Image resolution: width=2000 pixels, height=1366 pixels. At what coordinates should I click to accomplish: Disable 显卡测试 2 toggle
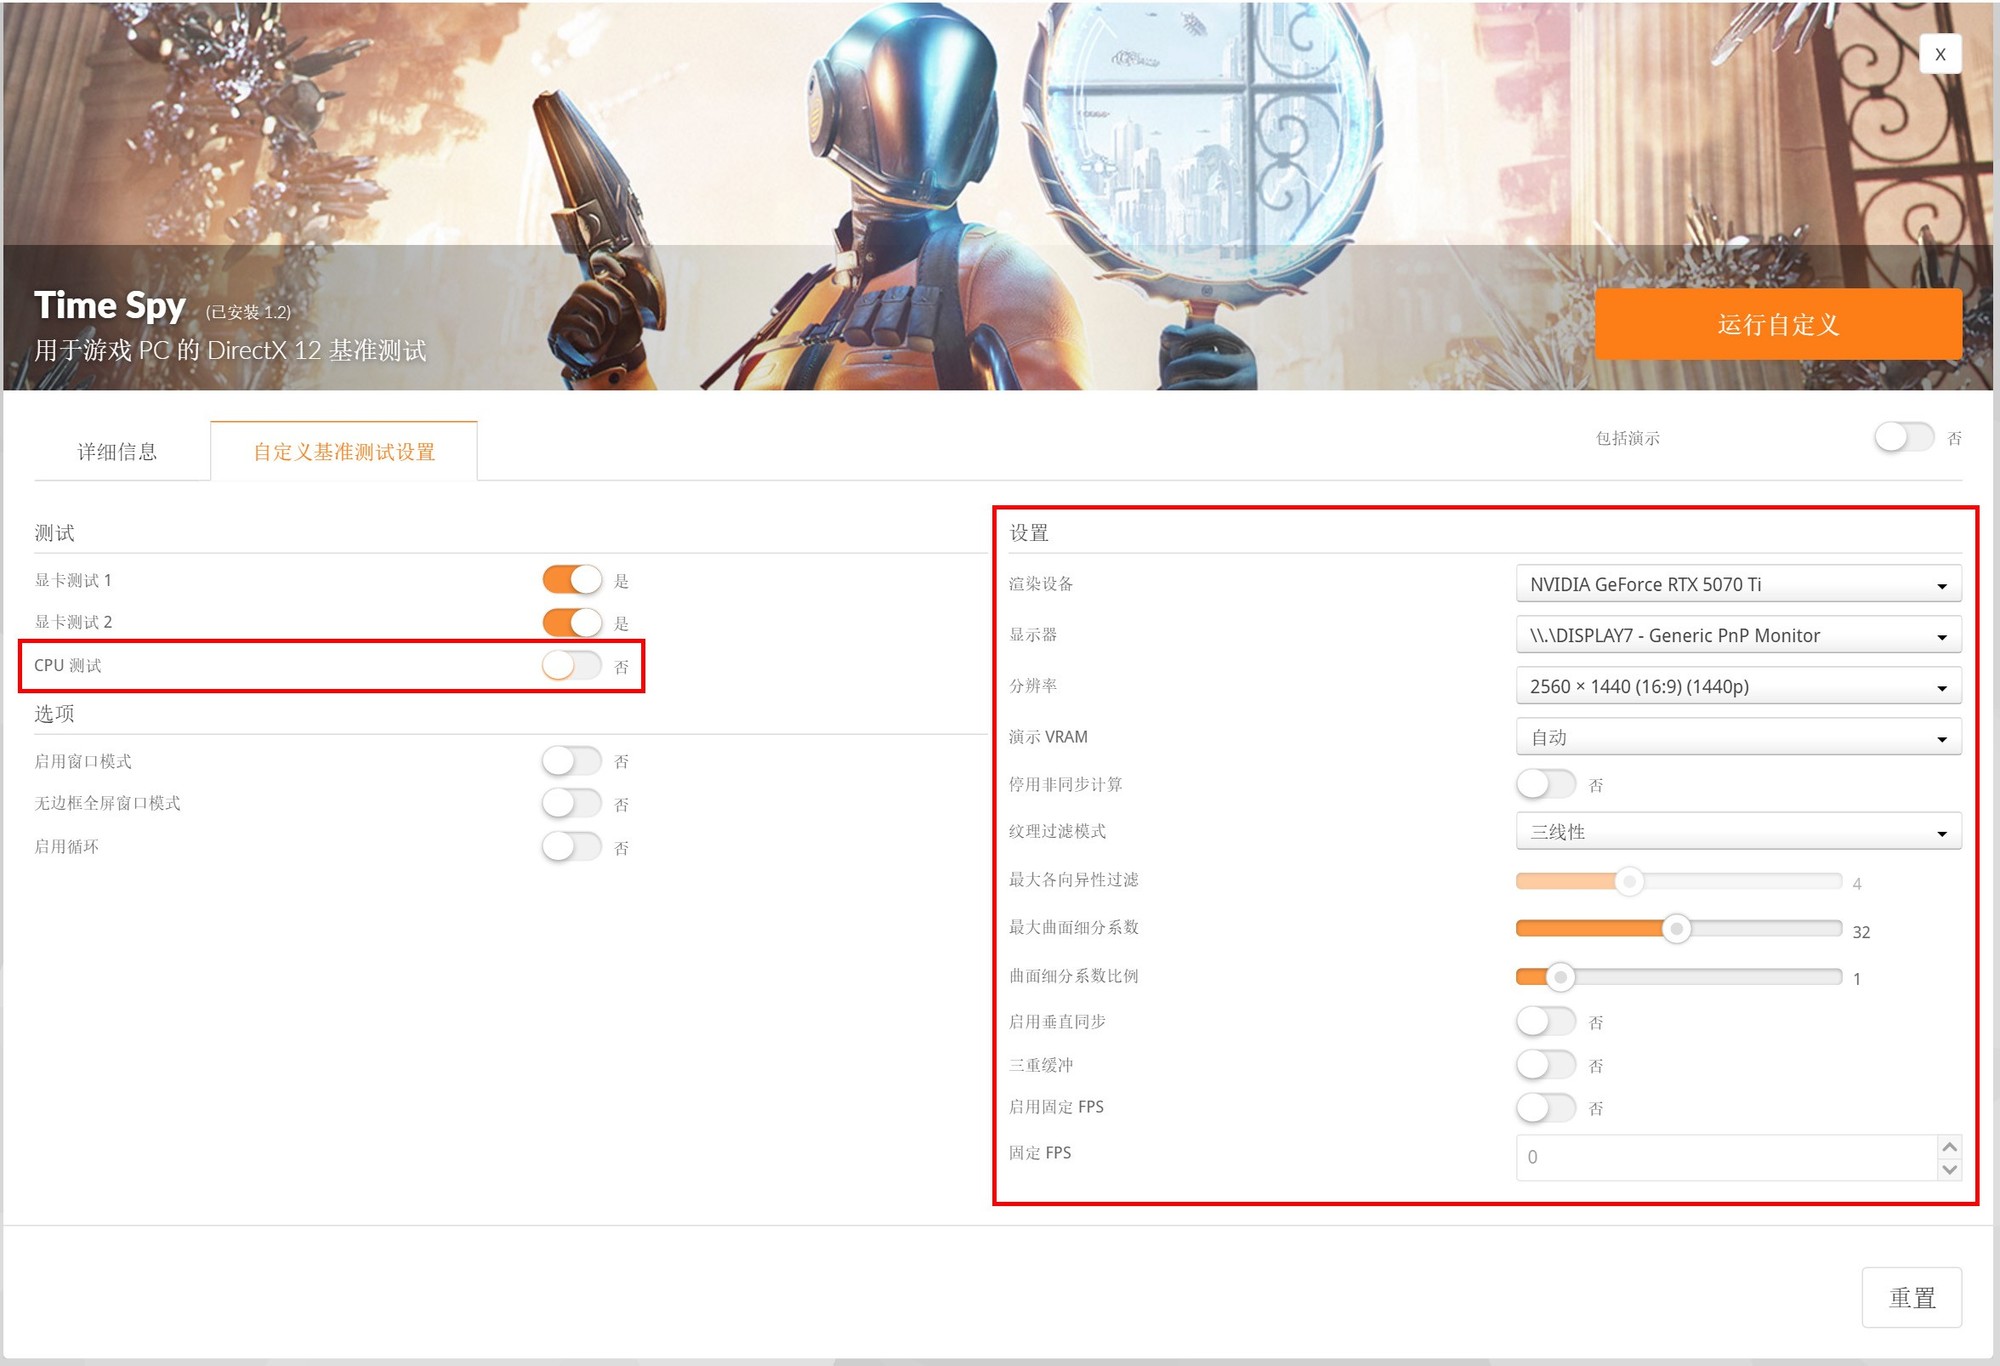click(572, 622)
